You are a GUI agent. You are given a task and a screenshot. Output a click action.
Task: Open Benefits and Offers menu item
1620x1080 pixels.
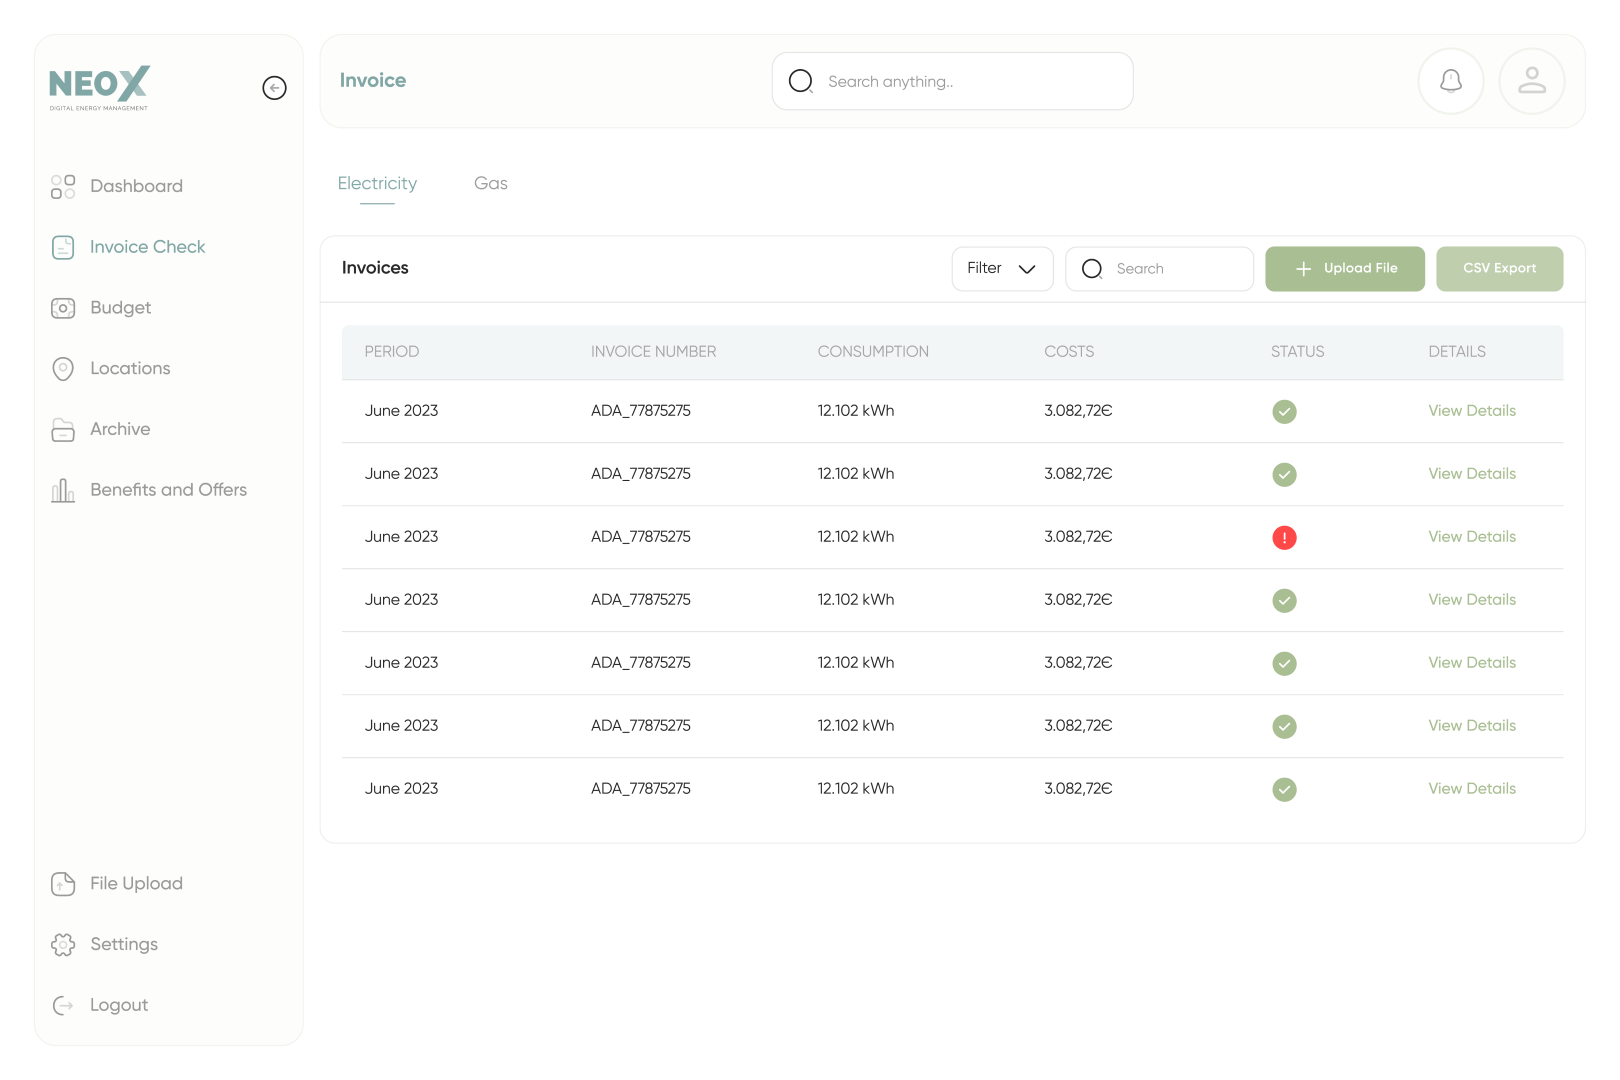pyautogui.click(x=168, y=490)
